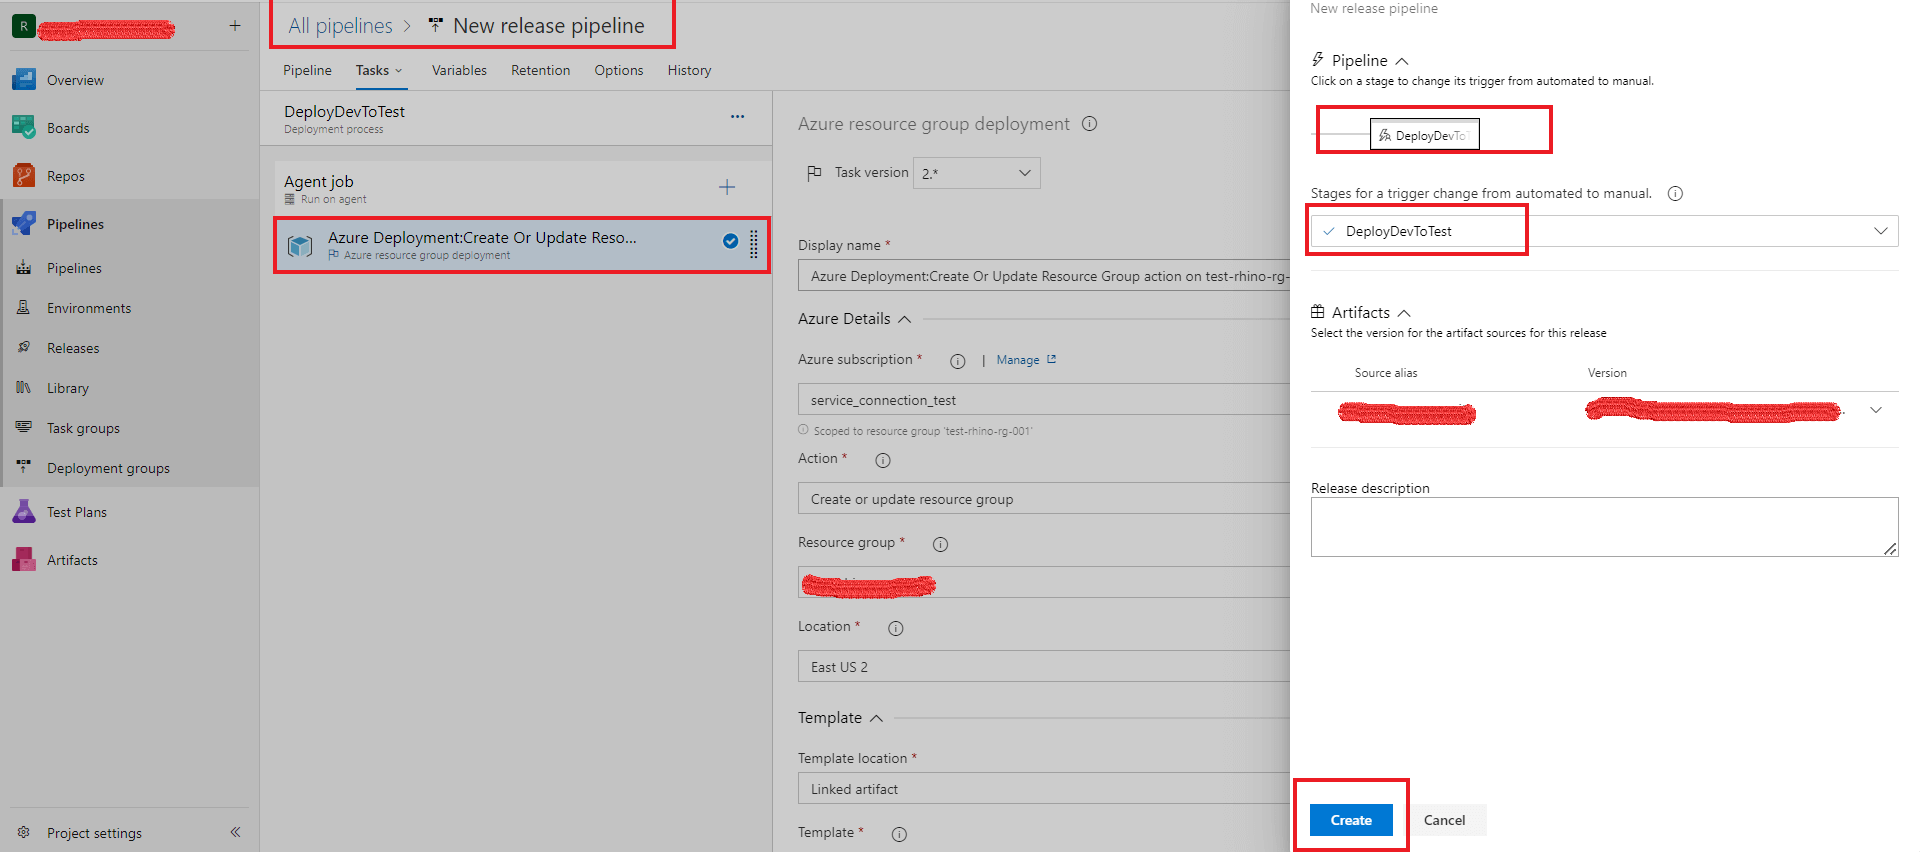
Task: Click the Create button
Action: point(1350,820)
